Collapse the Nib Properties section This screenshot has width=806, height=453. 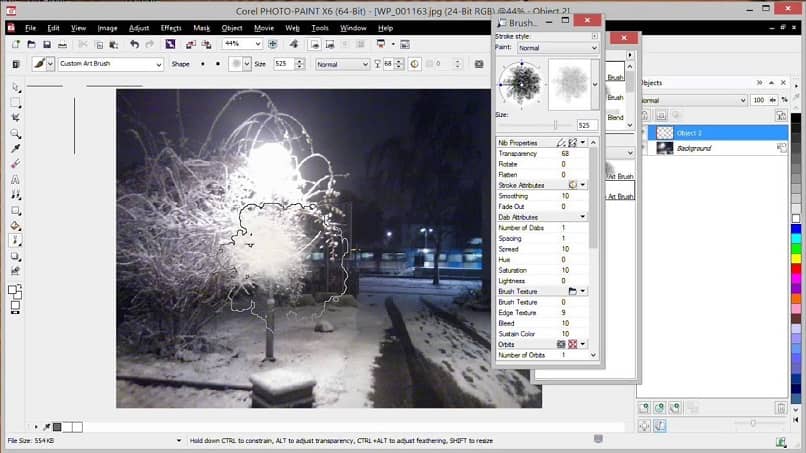click(x=582, y=143)
